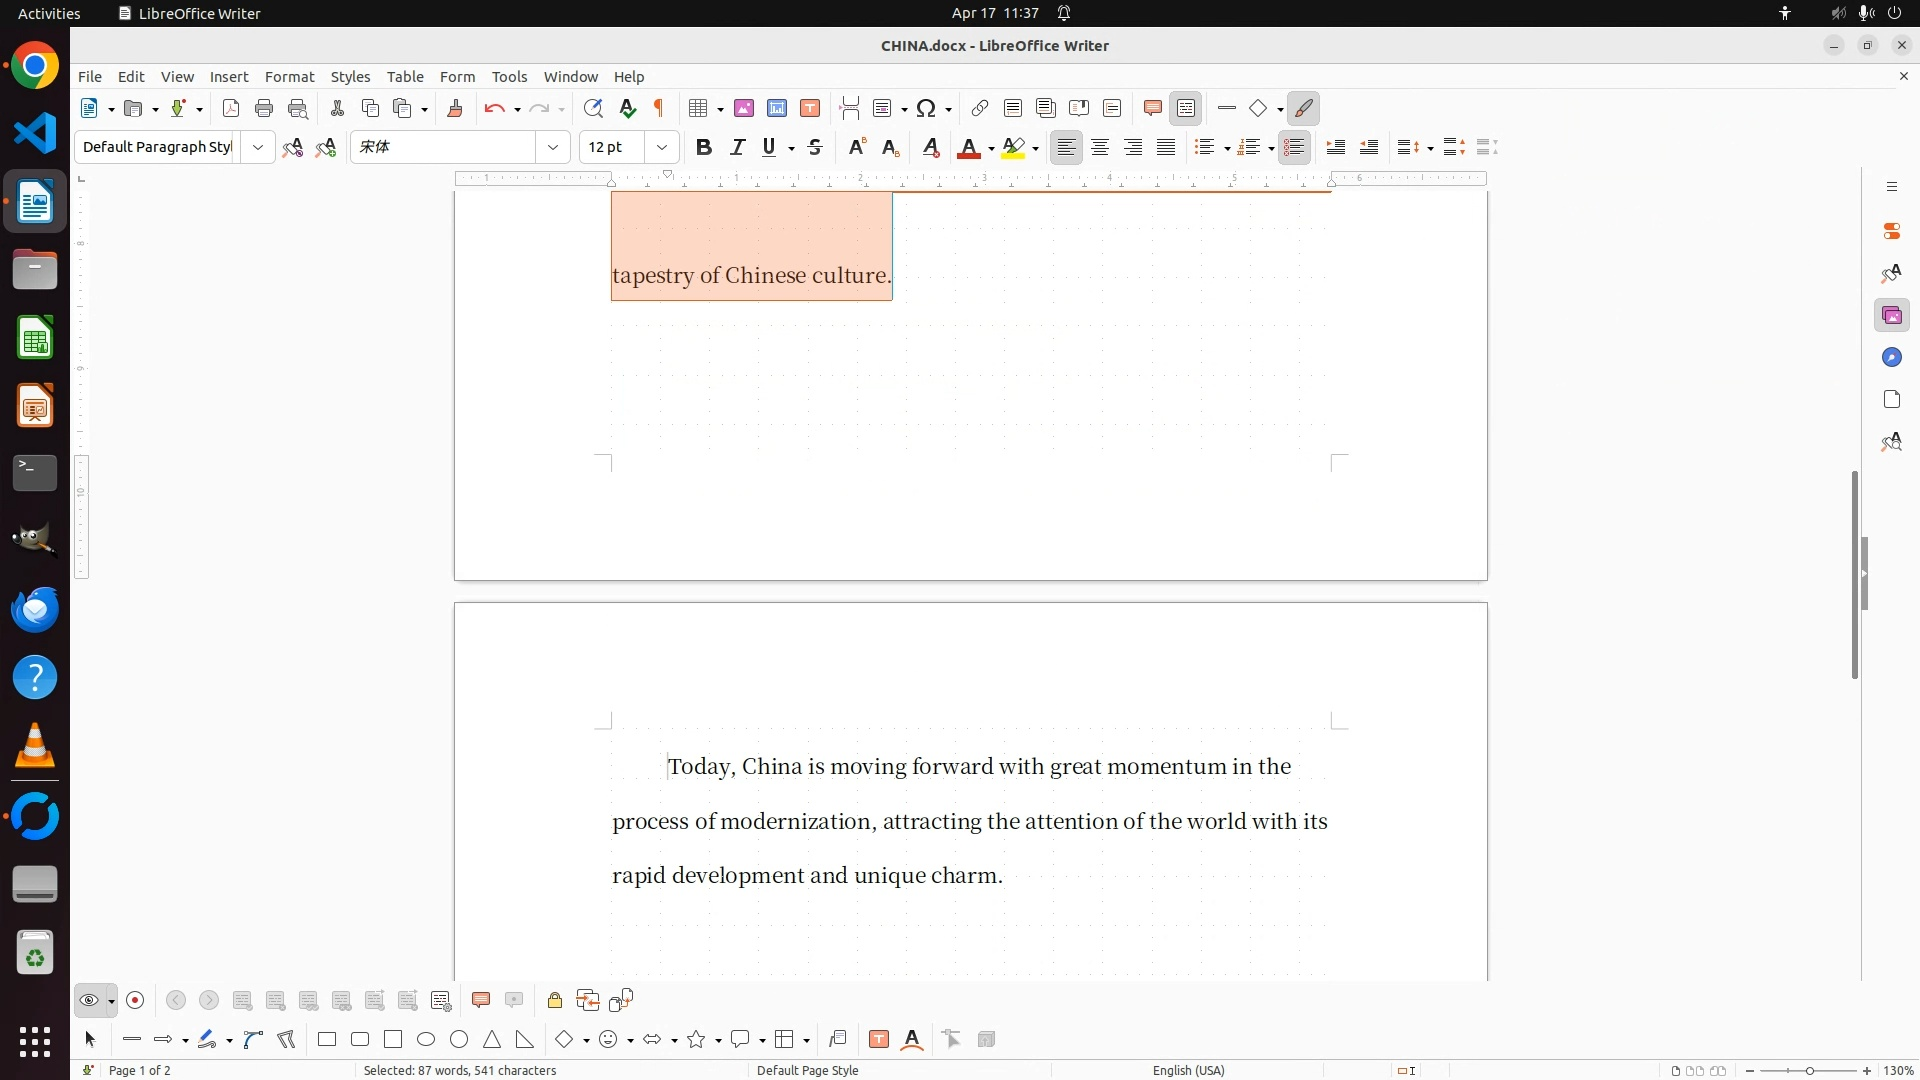Click Default Page Style in status bar
Viewport: 1920px width, 1080px height.
pyautogui.click(x=807, y=1070)
